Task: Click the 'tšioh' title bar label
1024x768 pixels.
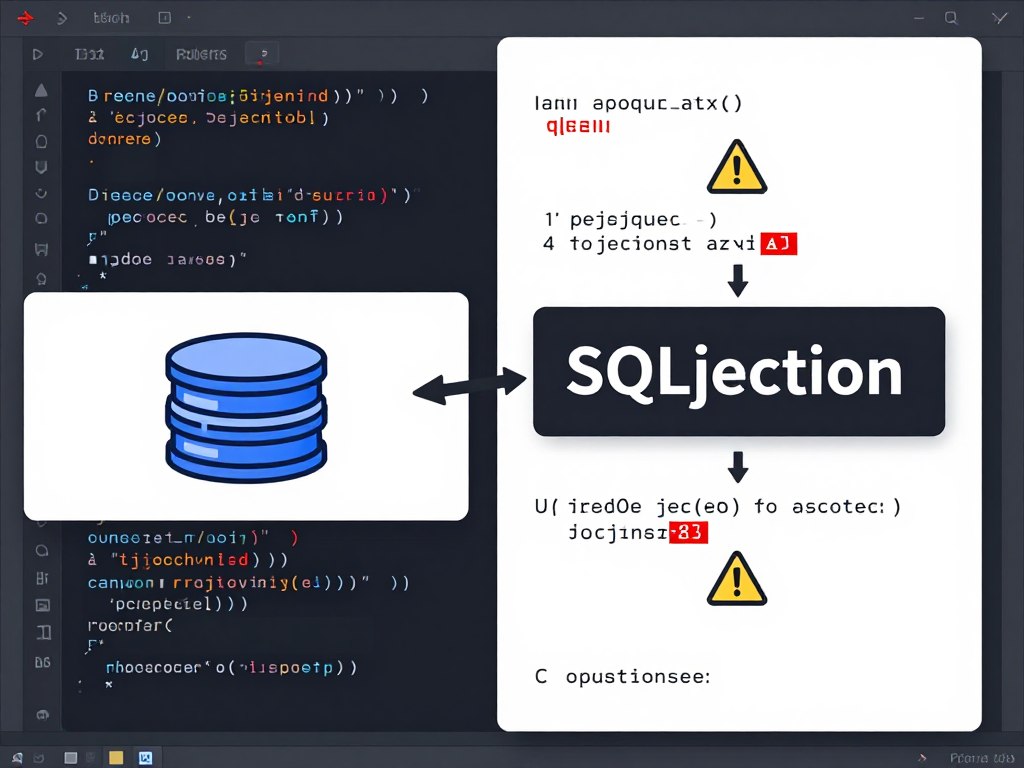Action: coord(111,18)
